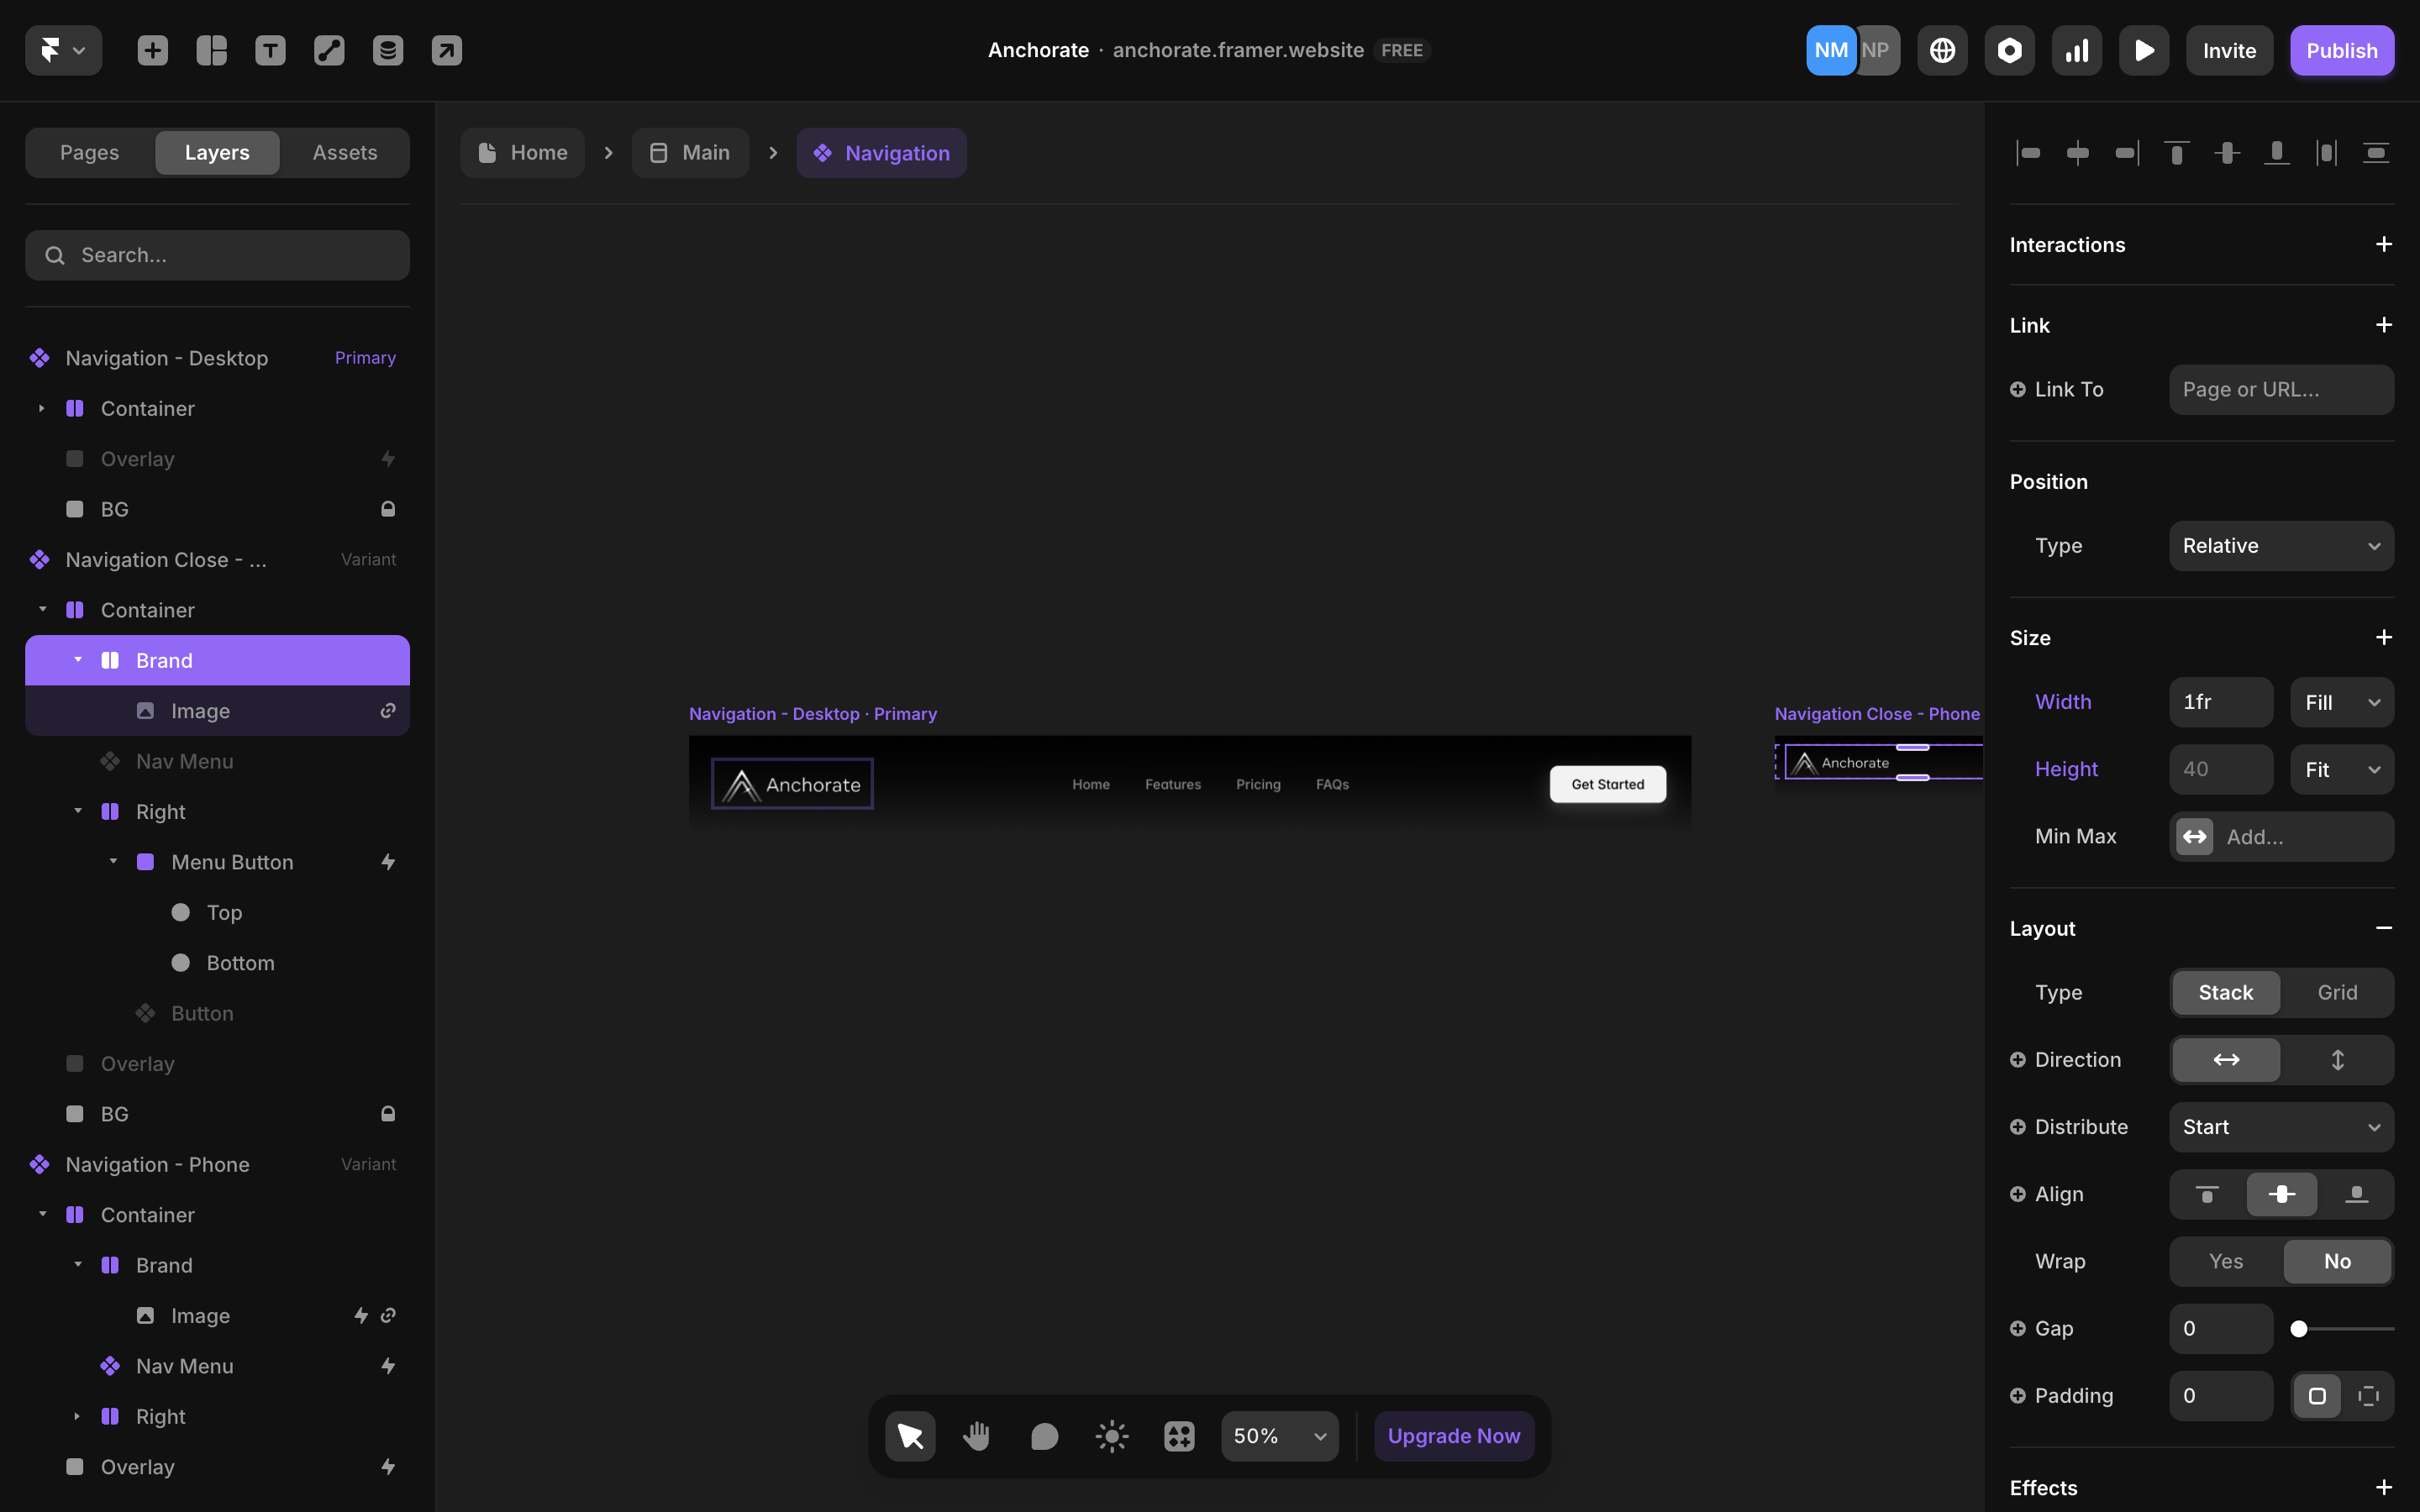
Task: Switch to the Assets tab
Action: coord(345,152)
